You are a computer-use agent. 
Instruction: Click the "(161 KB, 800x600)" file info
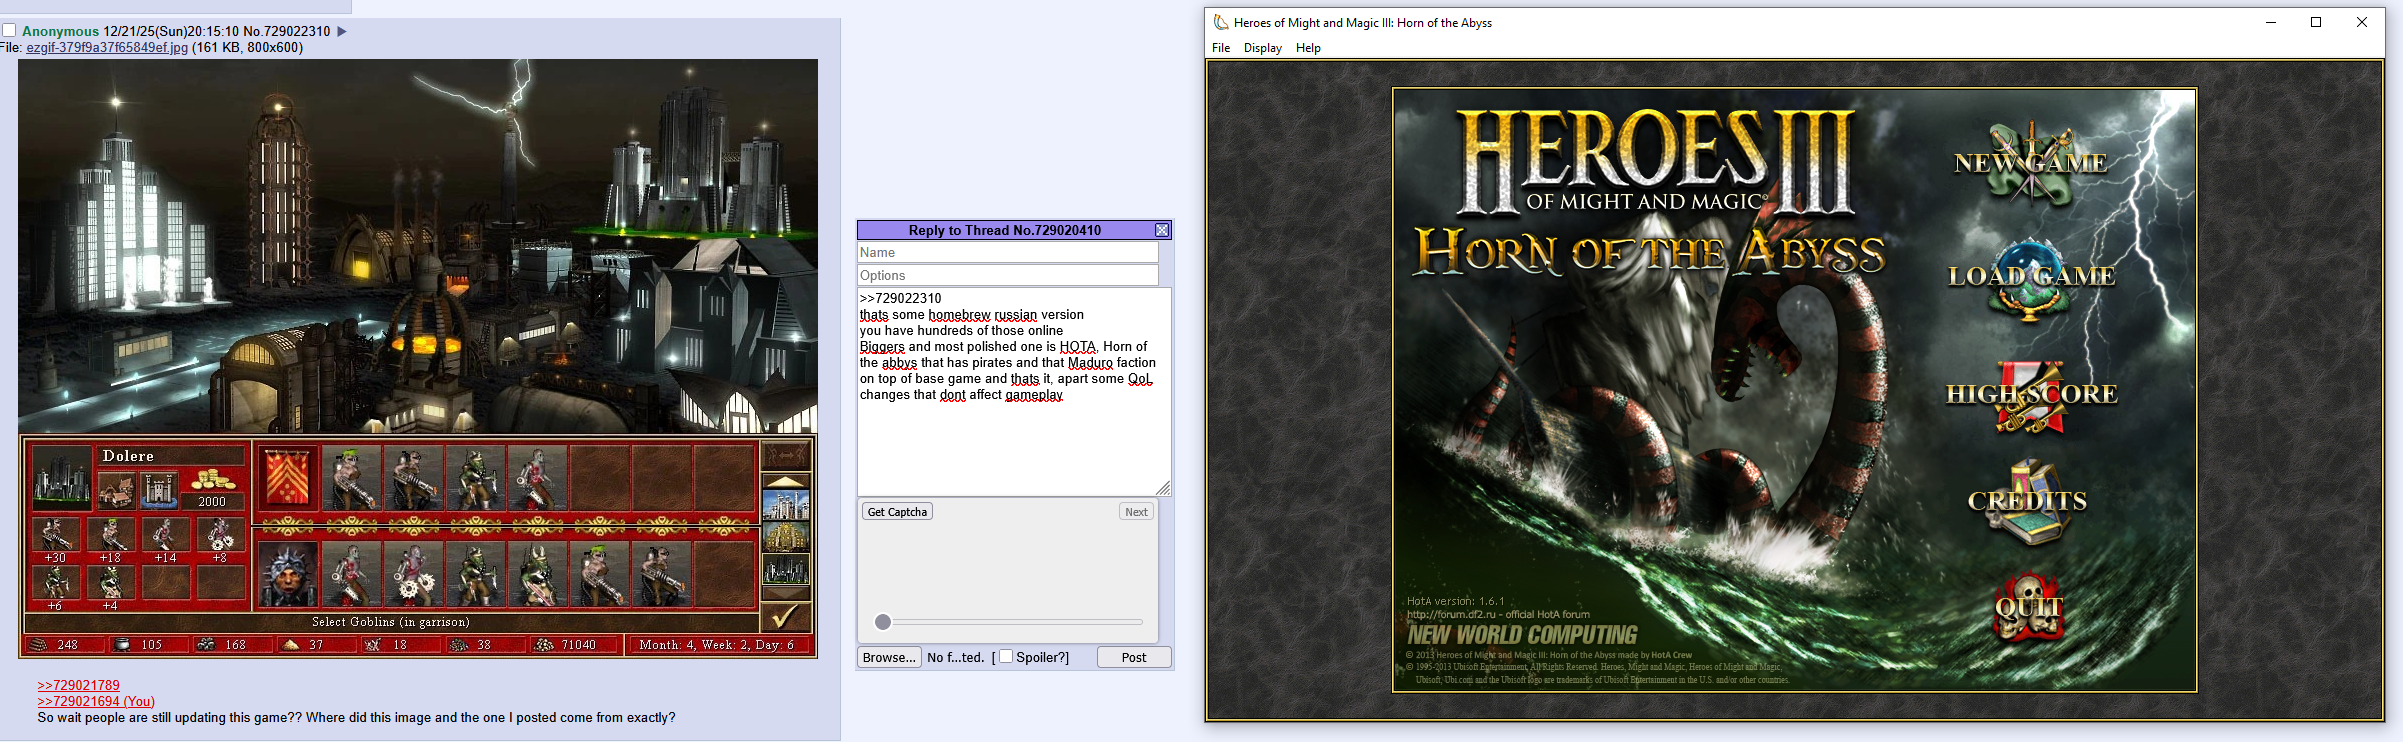[x=247, y=47]
